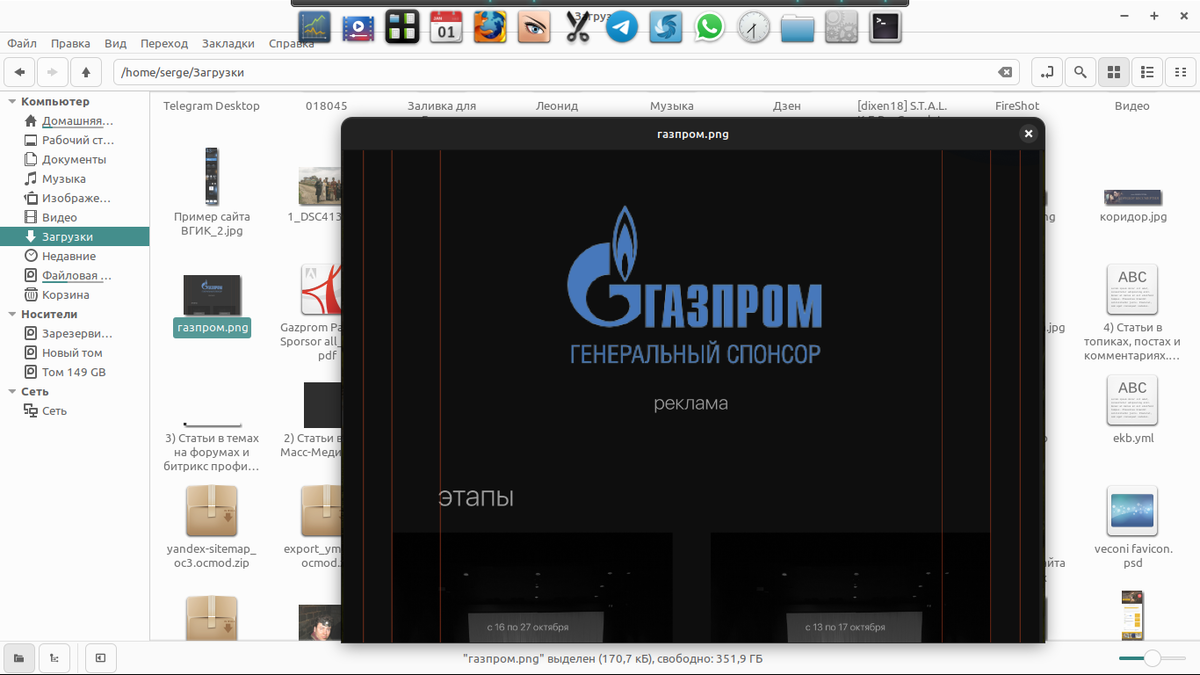Select the газпром.png file thumbnail
This screenshot has height=675, width=1200.
tap(211, 294)
